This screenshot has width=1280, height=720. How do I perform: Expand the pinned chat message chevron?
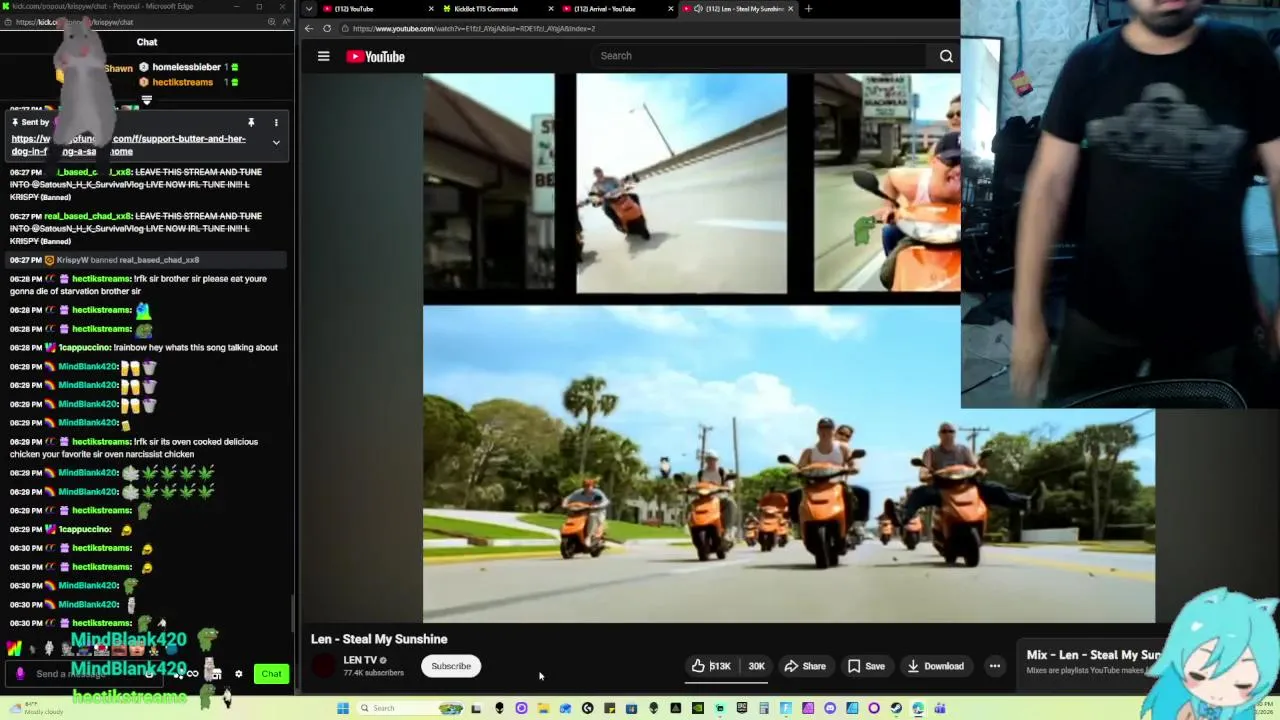[276, 142]
